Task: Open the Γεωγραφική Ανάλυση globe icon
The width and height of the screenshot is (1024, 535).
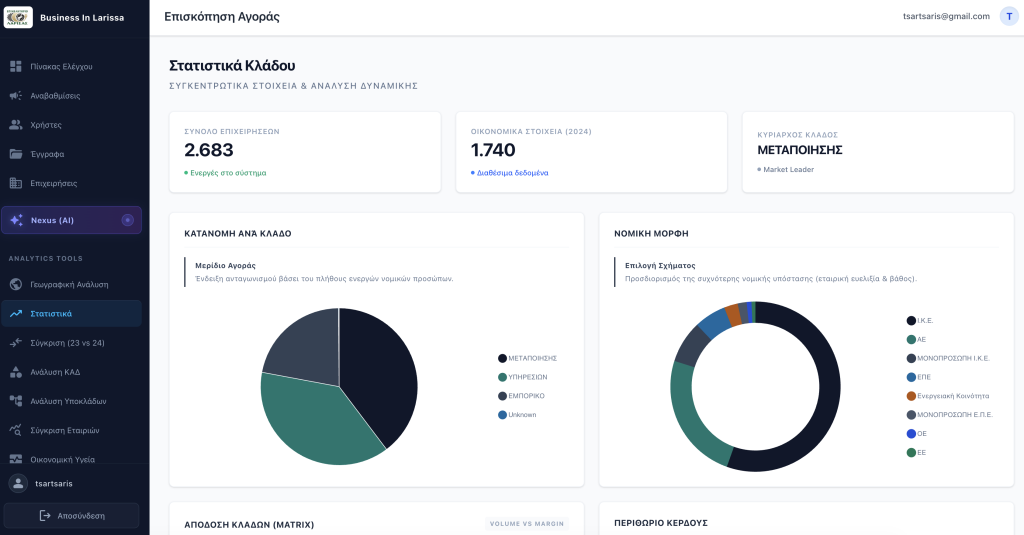Action: click(16, 285)
